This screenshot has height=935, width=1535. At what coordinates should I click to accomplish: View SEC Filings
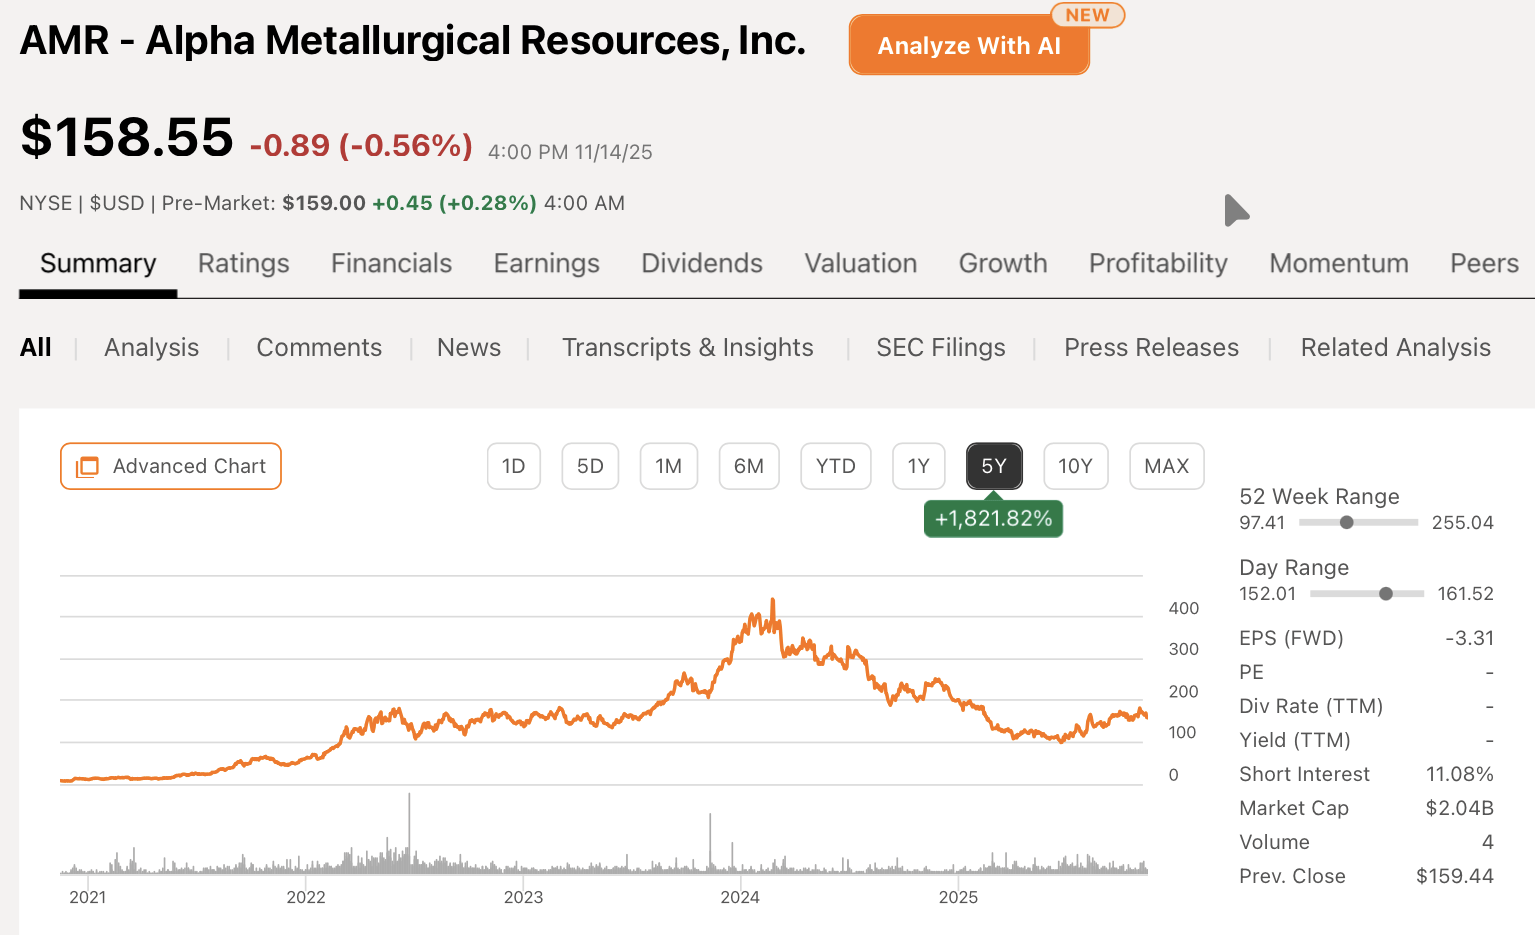(940, 347)
